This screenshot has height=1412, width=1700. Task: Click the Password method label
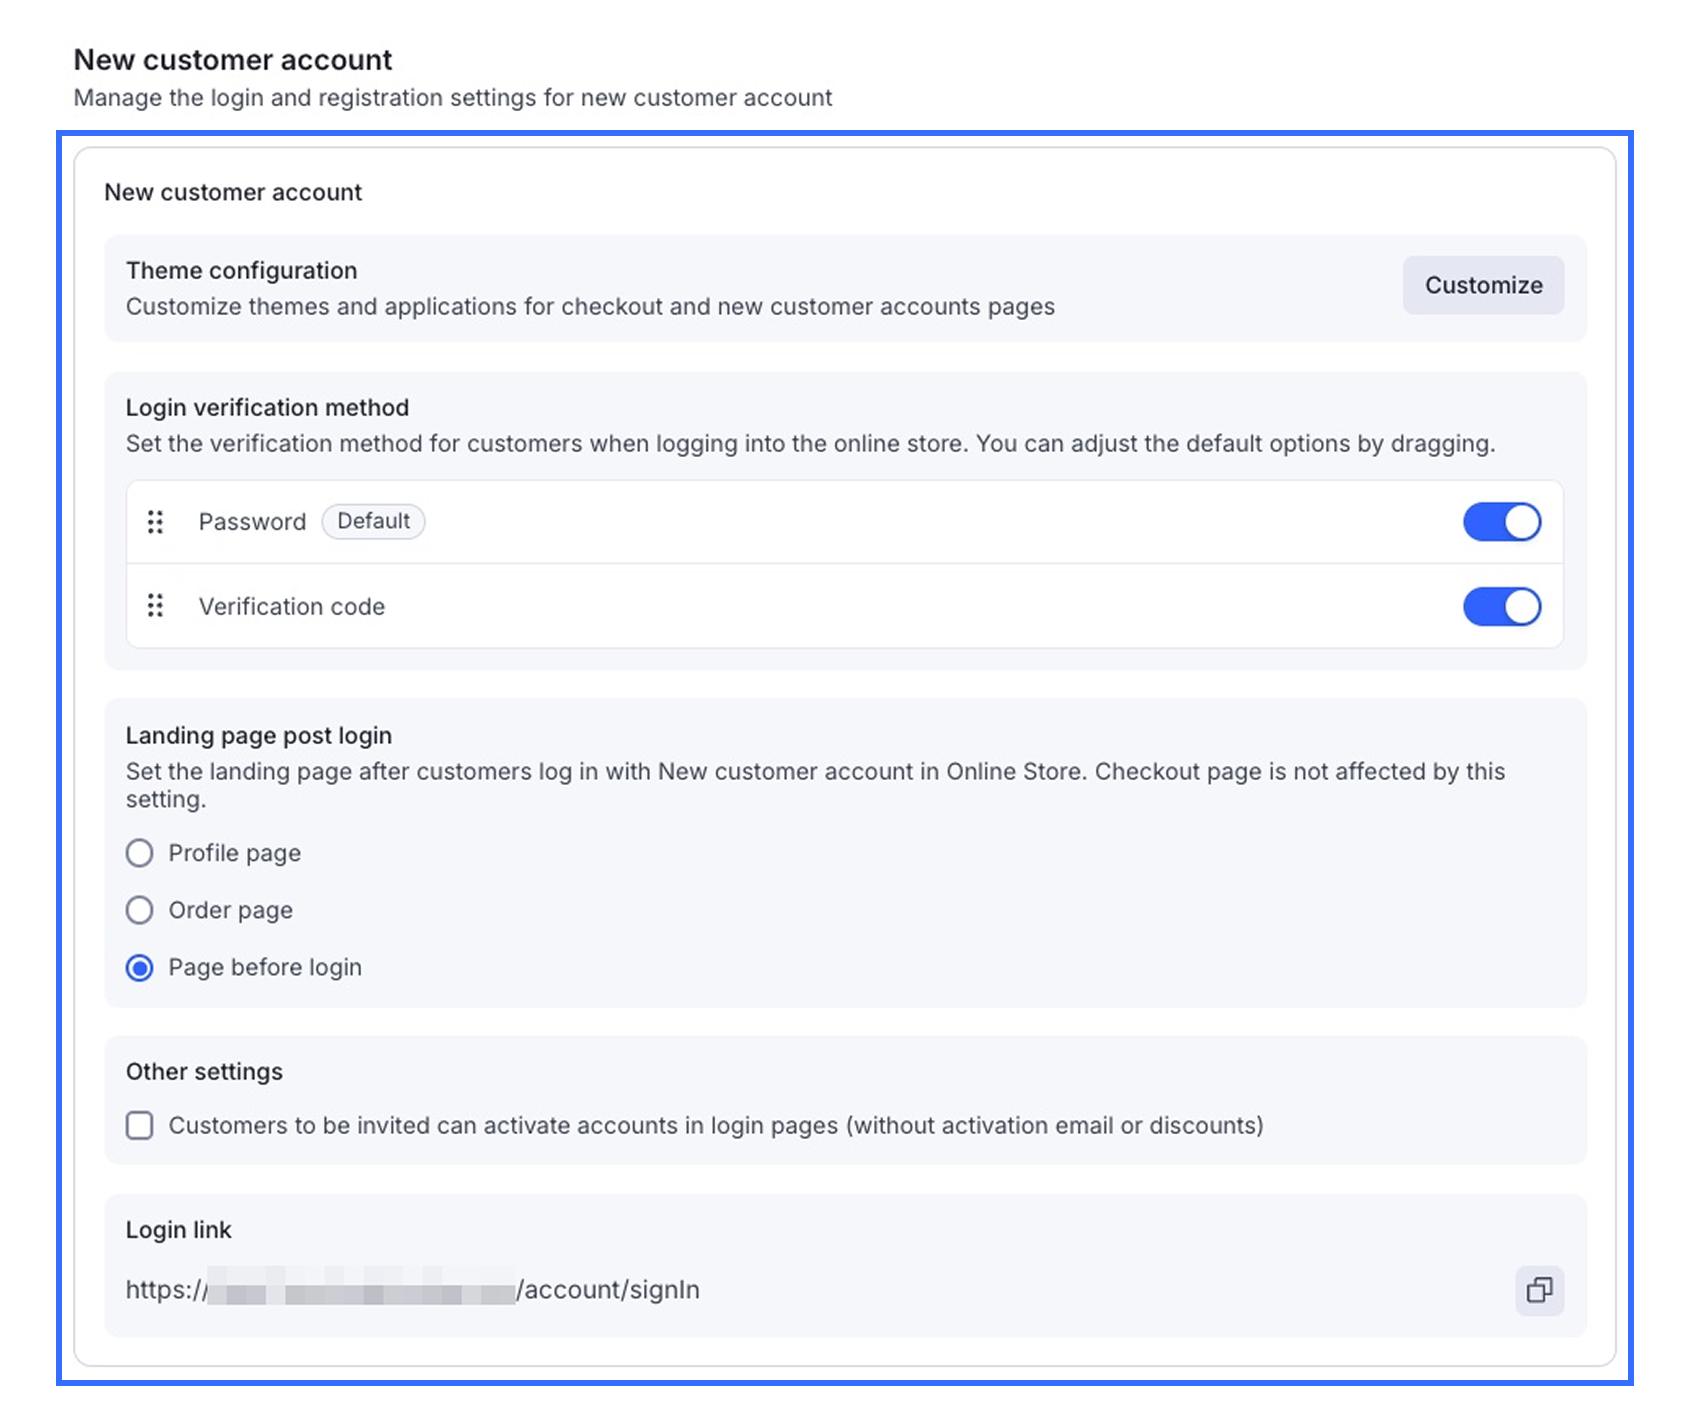click(252, 522)
